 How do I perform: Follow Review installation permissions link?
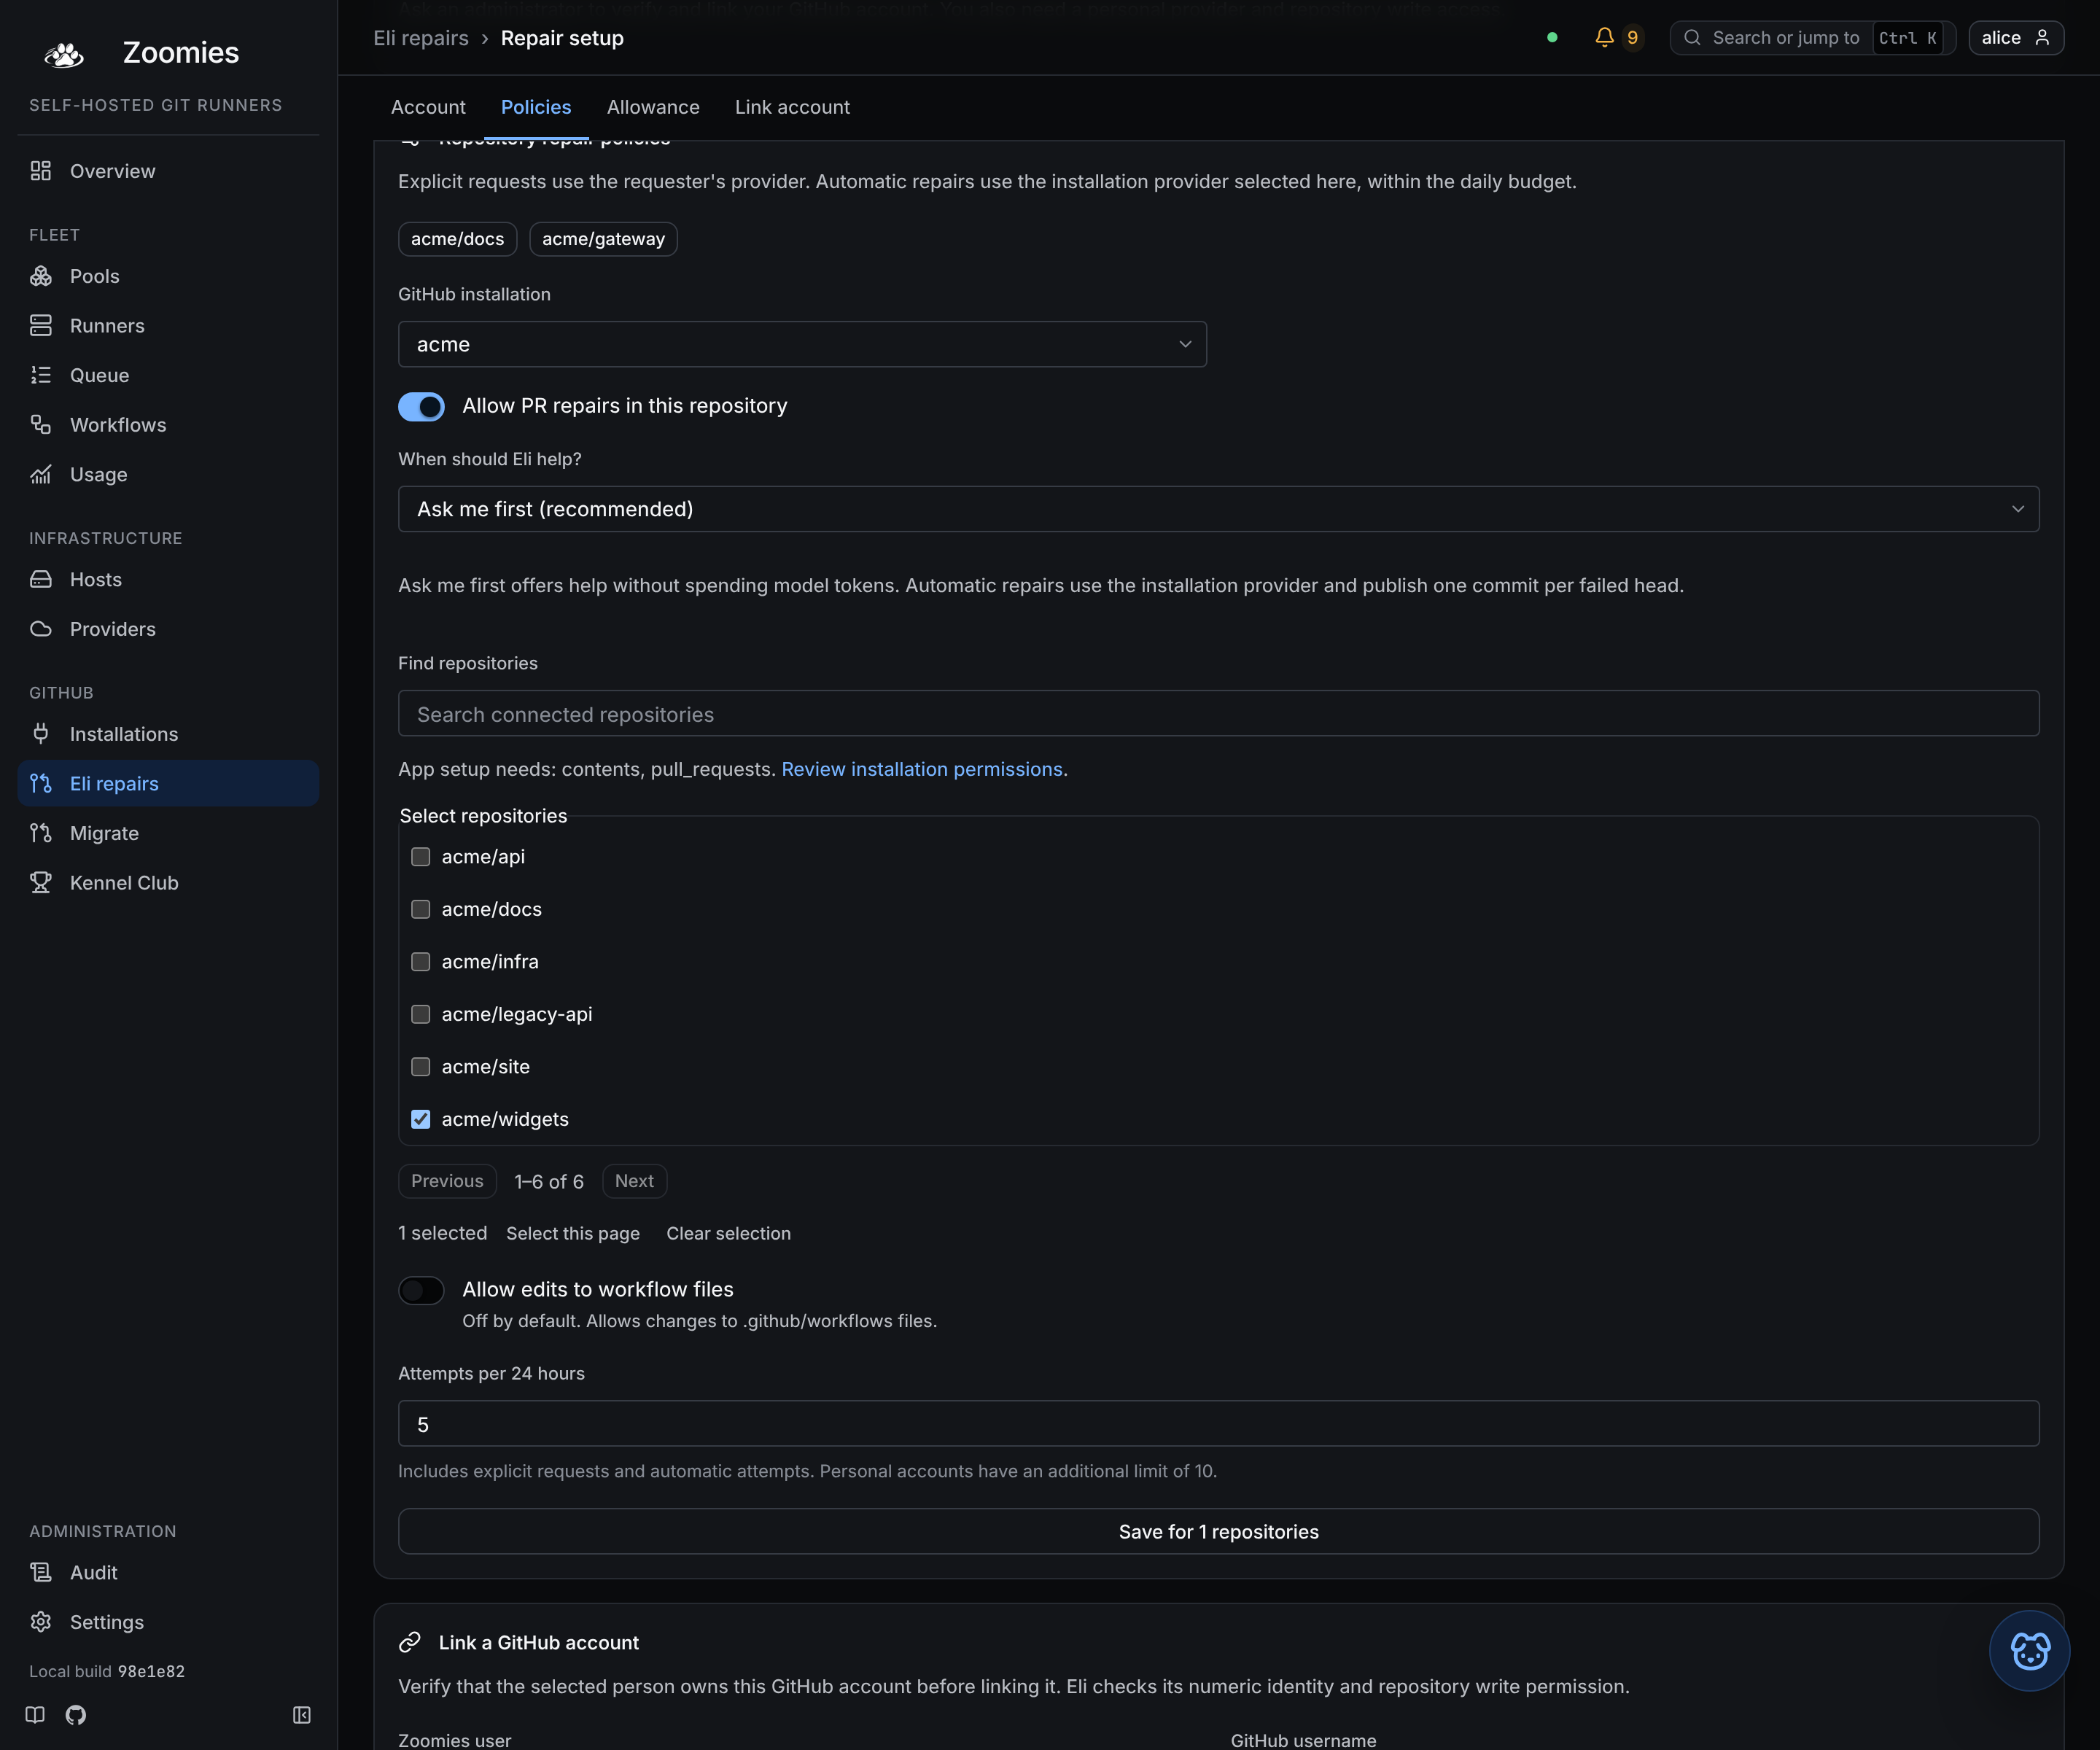922,769
